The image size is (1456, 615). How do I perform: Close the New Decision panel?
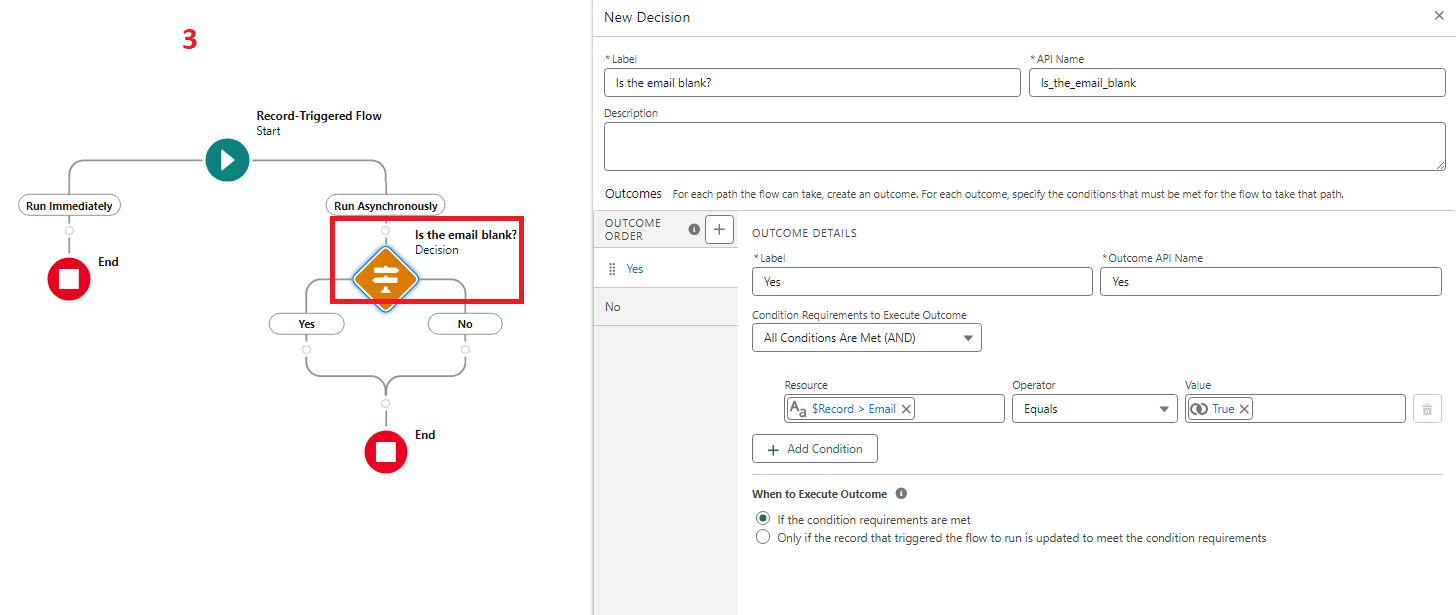(1437, 17)
